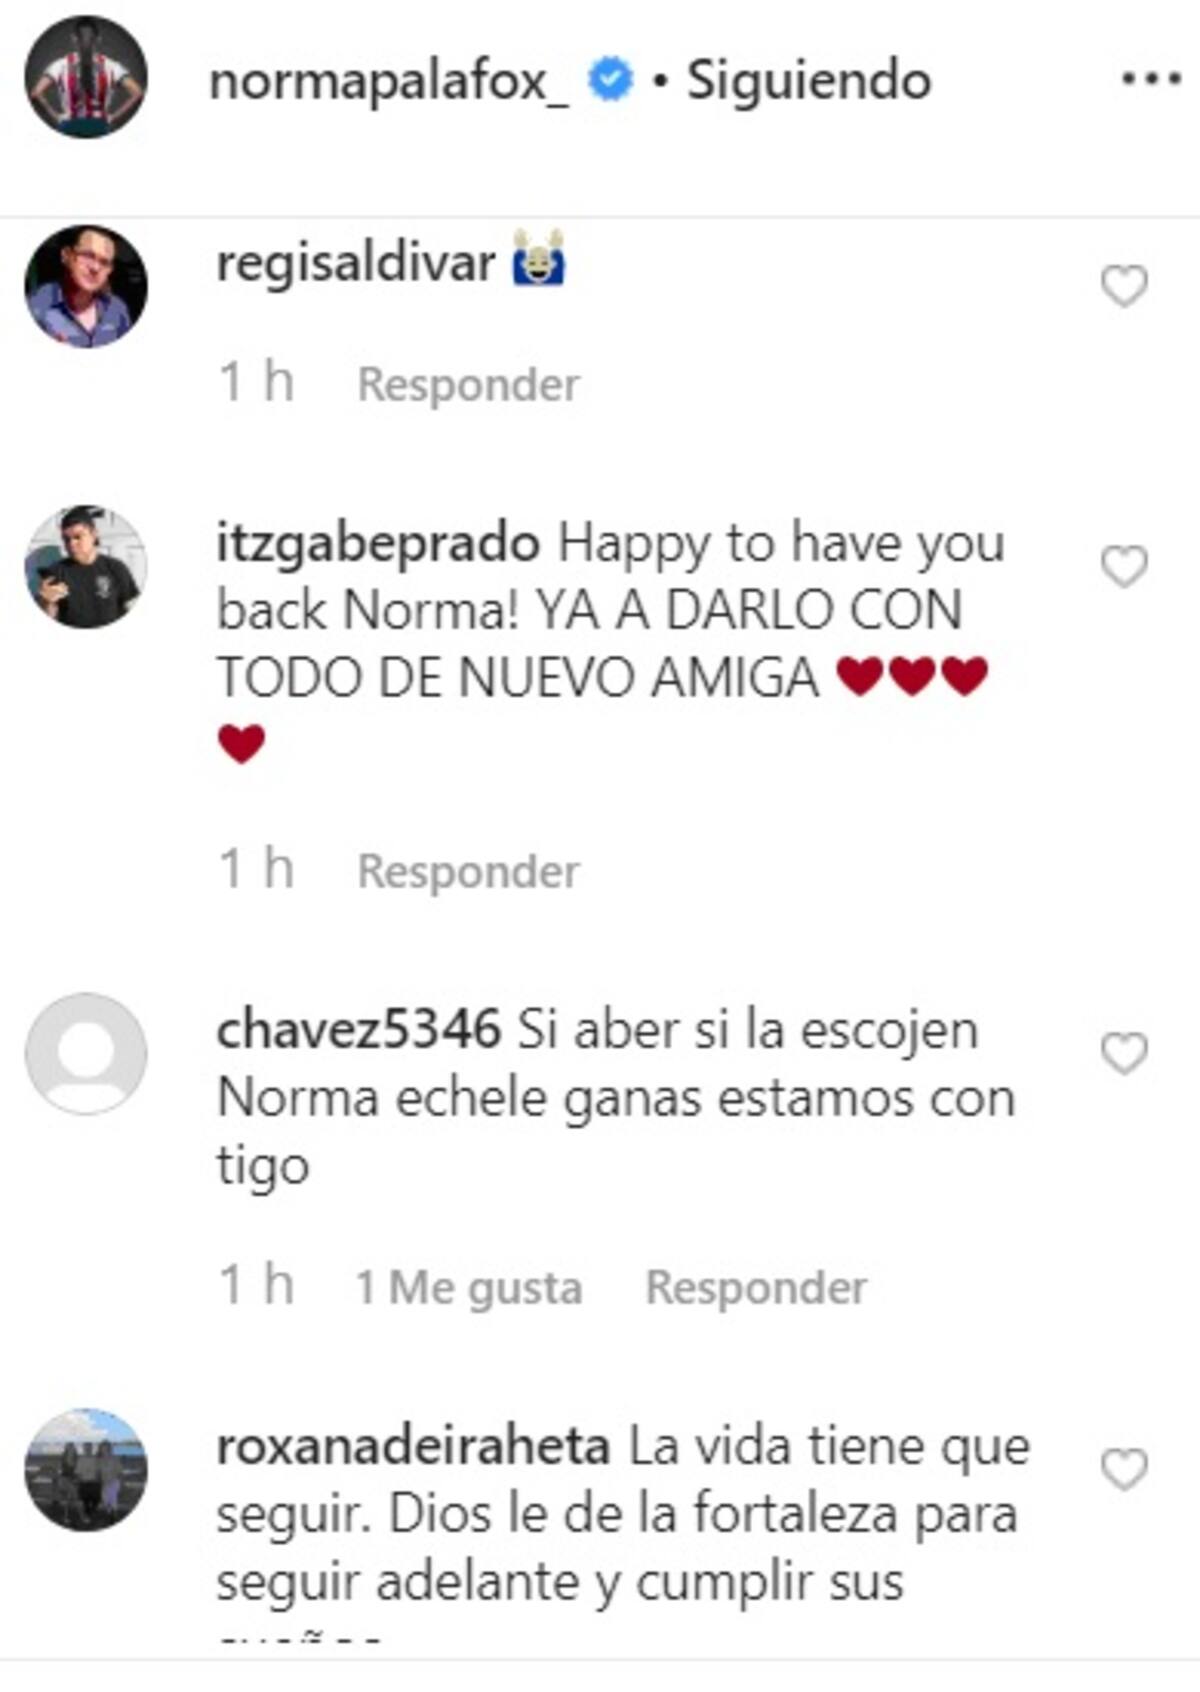Screen dimensions: 1200x1692
Task: Open the regisaldivar username link
Action: coord(356,264)
